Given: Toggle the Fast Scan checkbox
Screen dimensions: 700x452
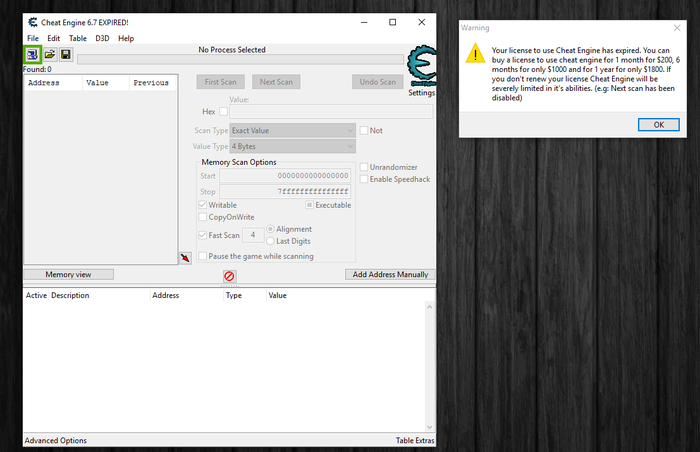Looking at the screenshot, I should tap(203, 235).
